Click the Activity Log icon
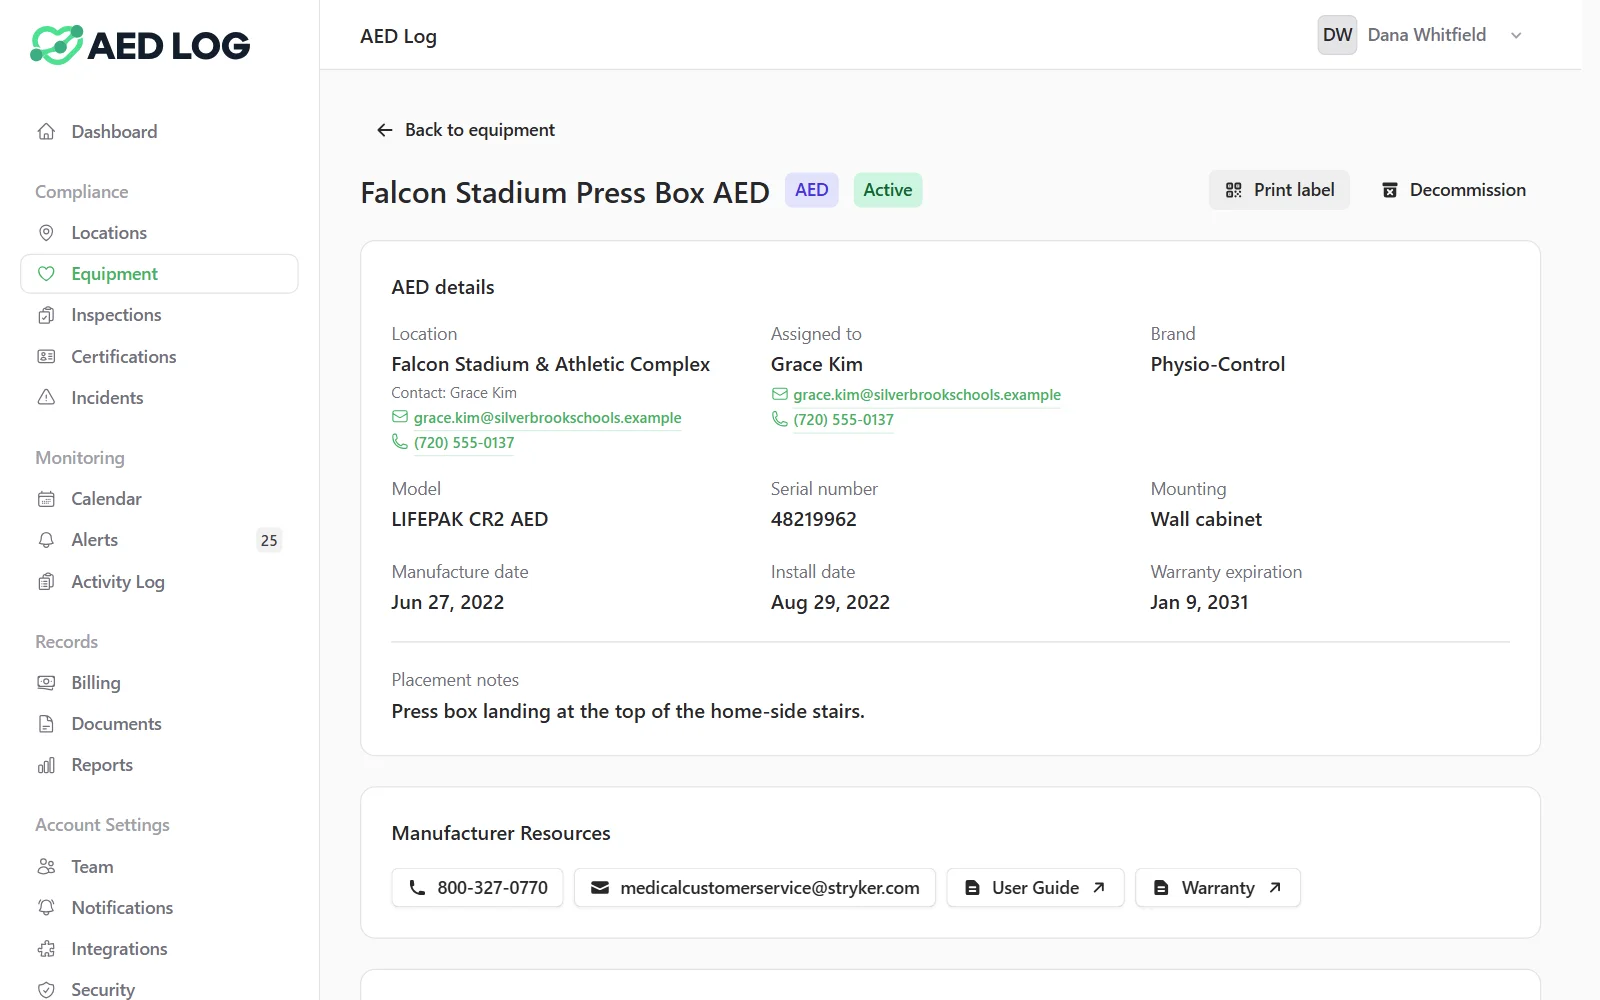1600x1000 pixels. (46, 582)
